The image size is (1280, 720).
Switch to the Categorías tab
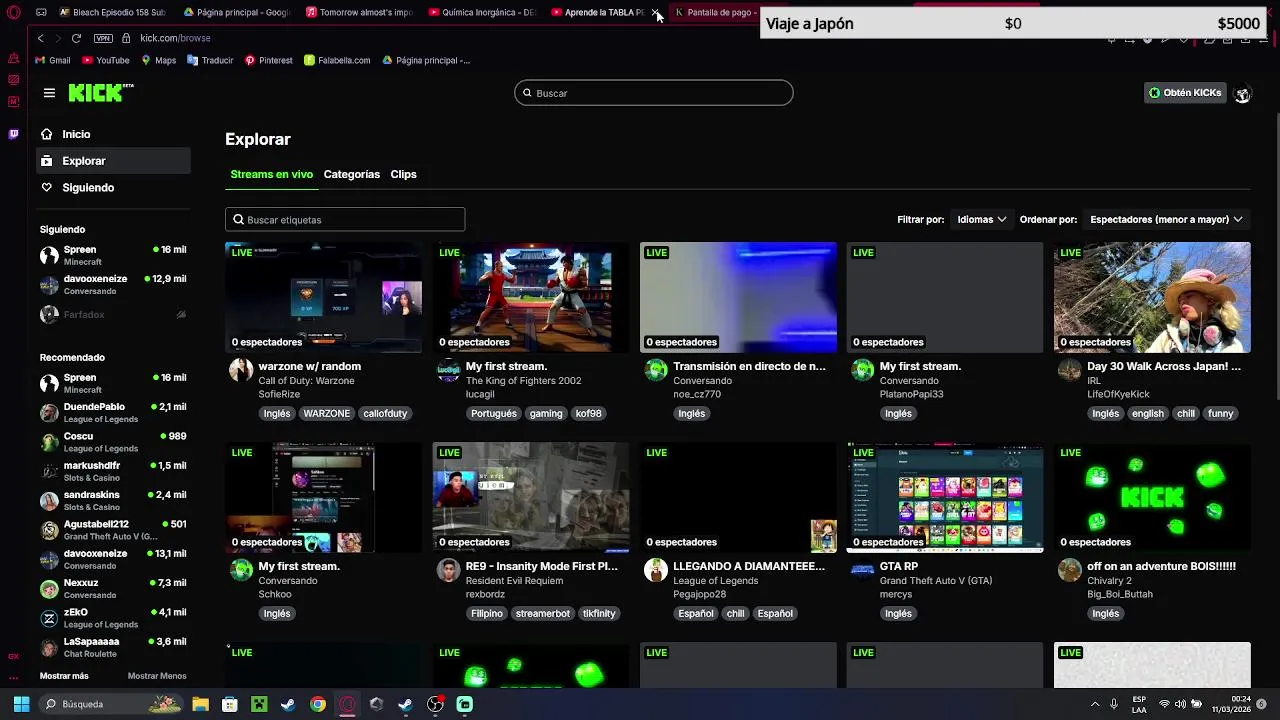pyautogui.click(x=351, y=174)
